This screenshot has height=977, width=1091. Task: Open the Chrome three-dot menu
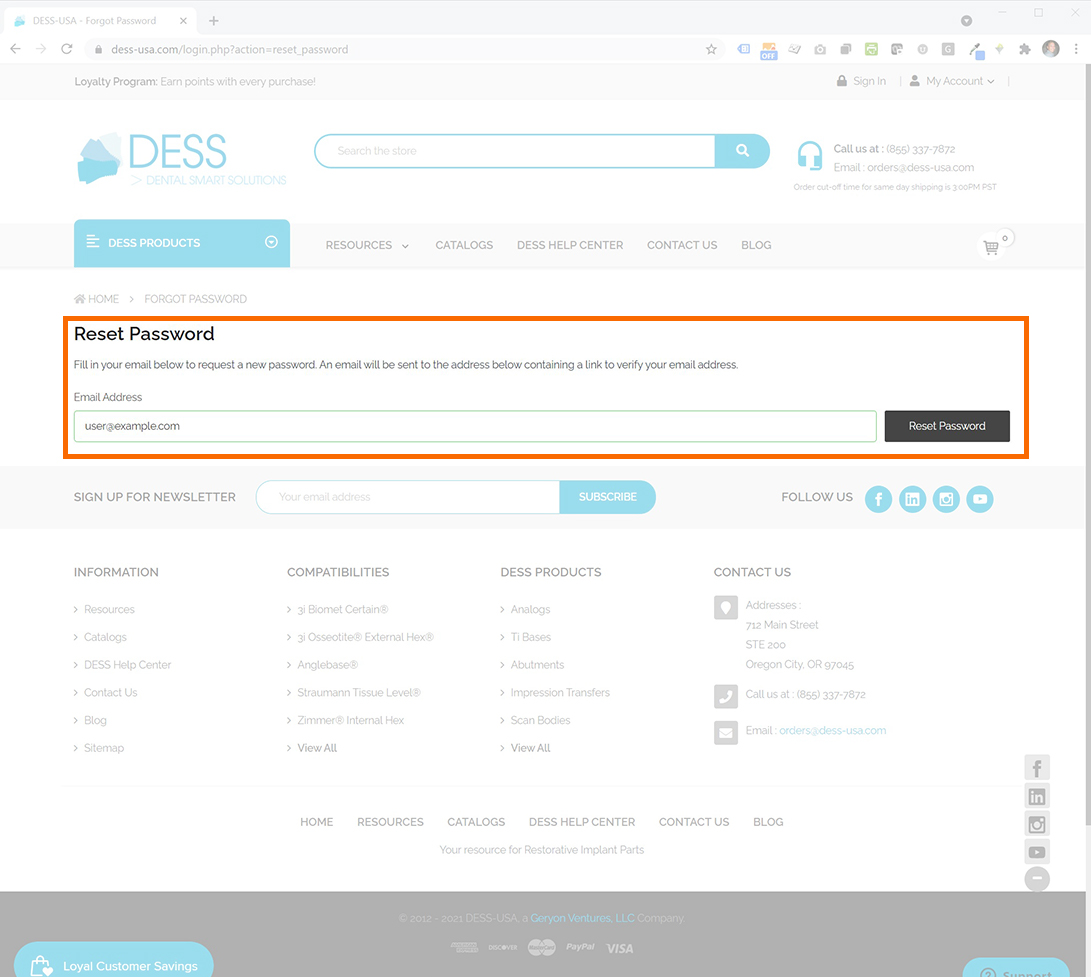pos(1076,49)
